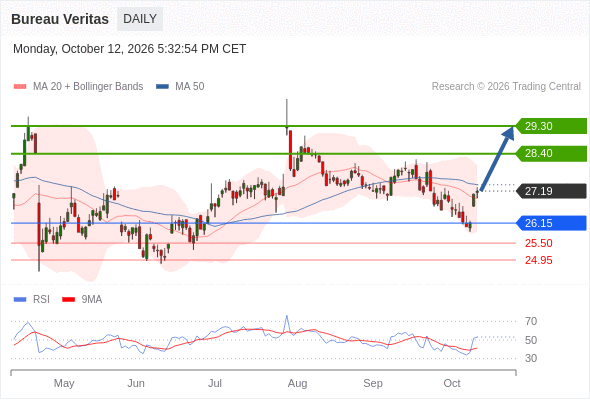Image resolution: width=590 pixels, height=400 pixels.
Task: Click the MA 20 + Bollinger Bands label
Action: (88, 87)
